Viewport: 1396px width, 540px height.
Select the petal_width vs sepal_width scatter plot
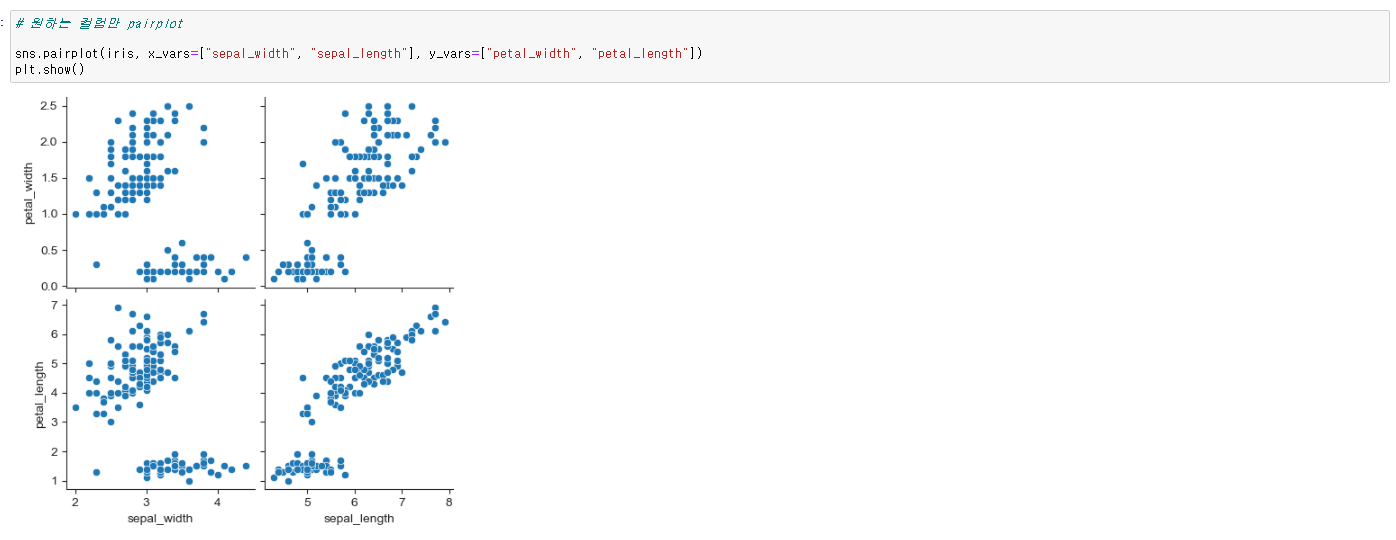click(x=160, y=192)
